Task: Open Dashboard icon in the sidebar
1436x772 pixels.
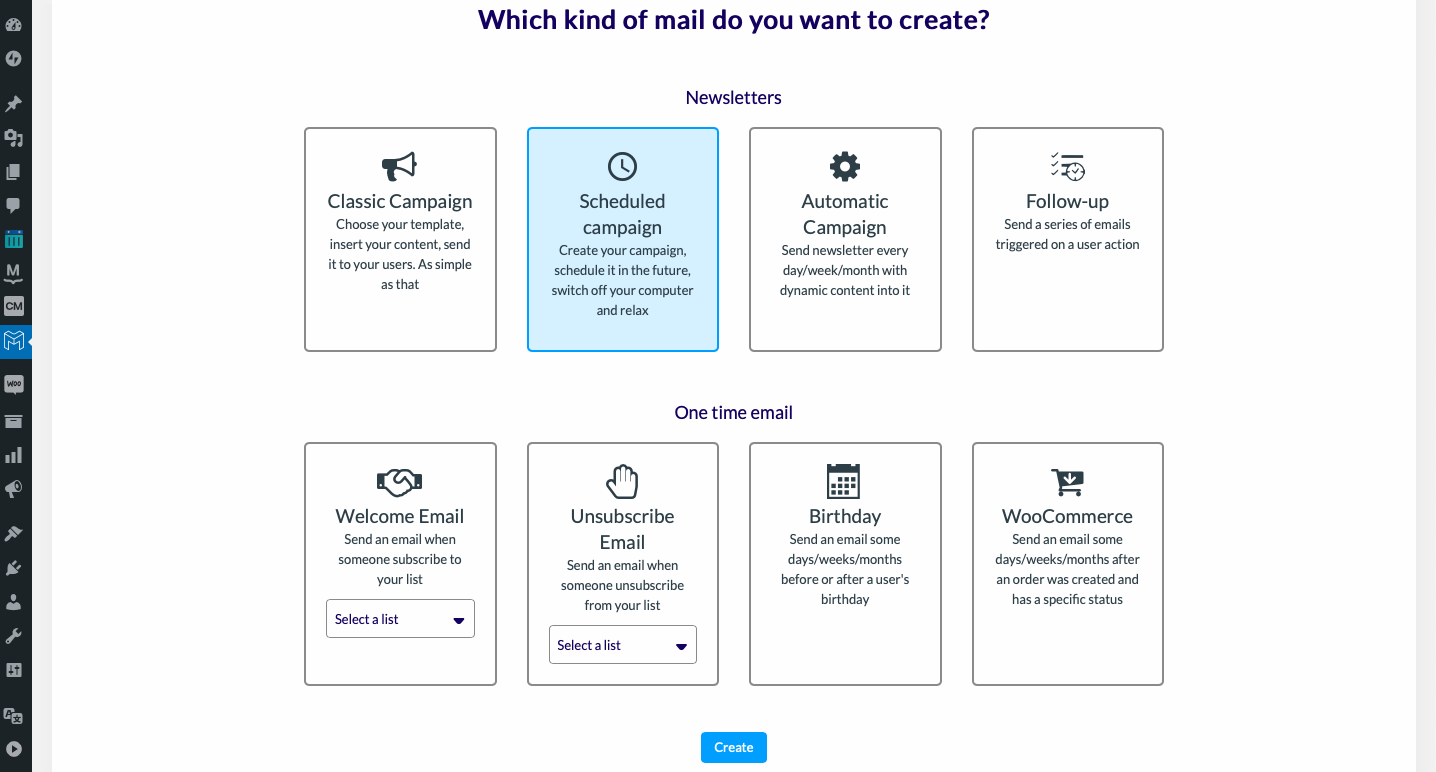Action: tap(14, 24)
